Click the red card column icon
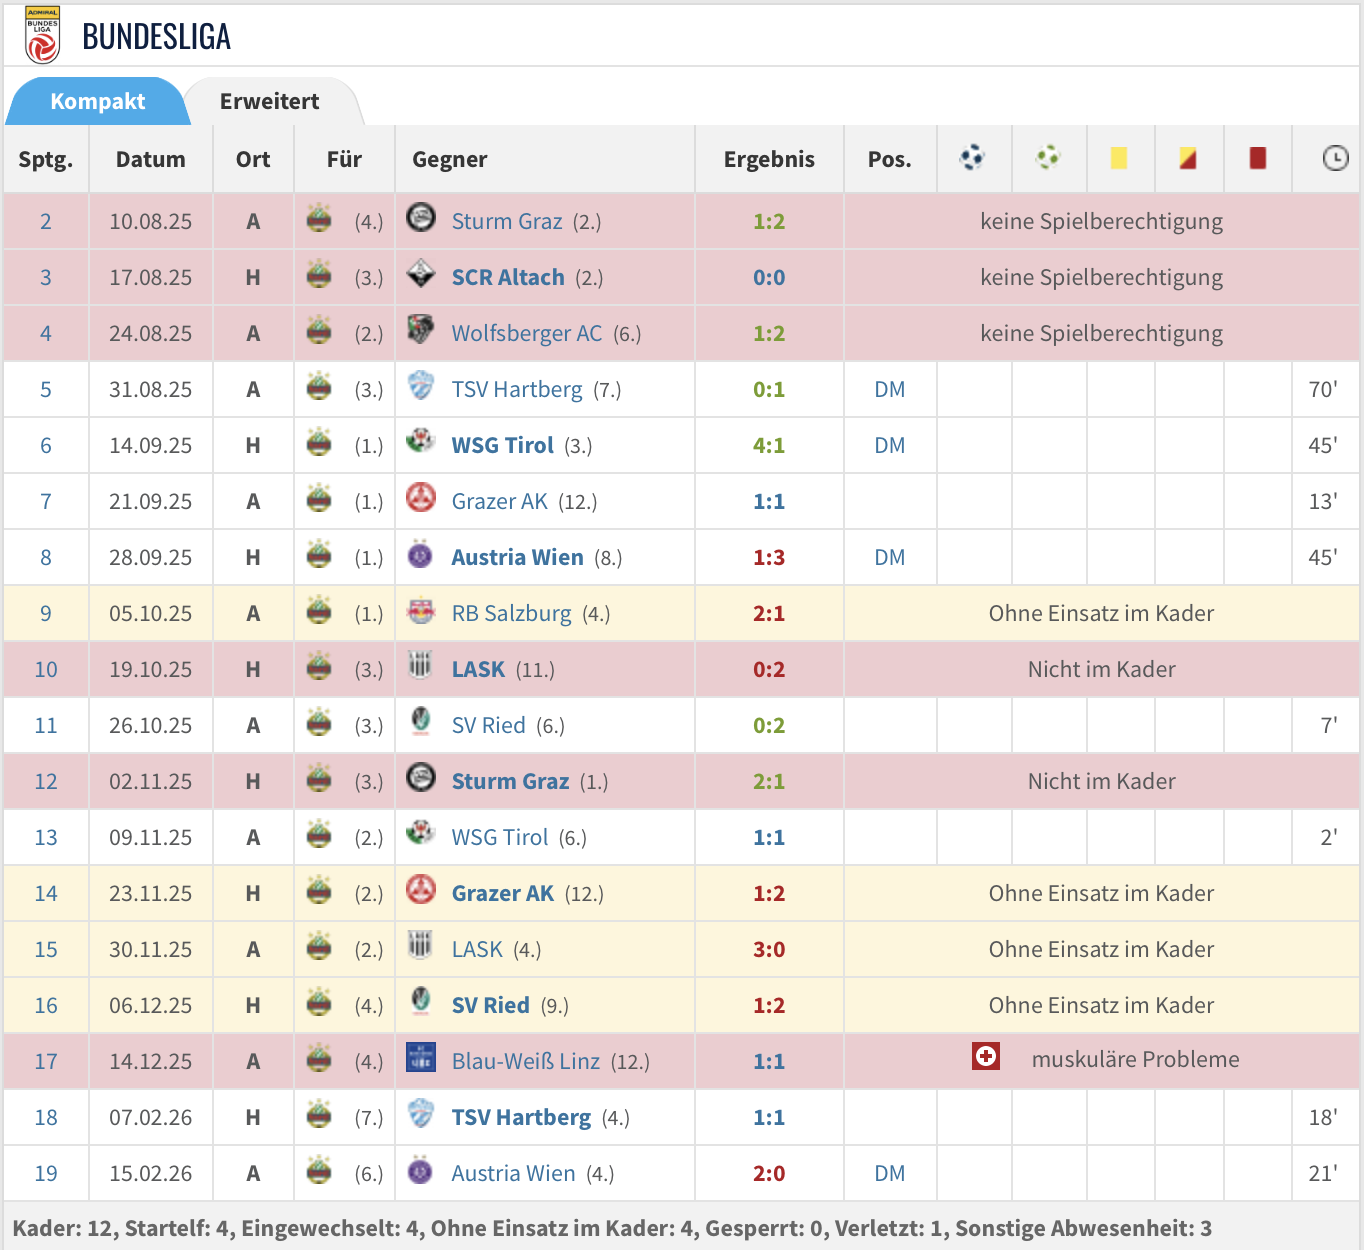This screenshot has width=1364, height=1250. (x=1258, y=158)
